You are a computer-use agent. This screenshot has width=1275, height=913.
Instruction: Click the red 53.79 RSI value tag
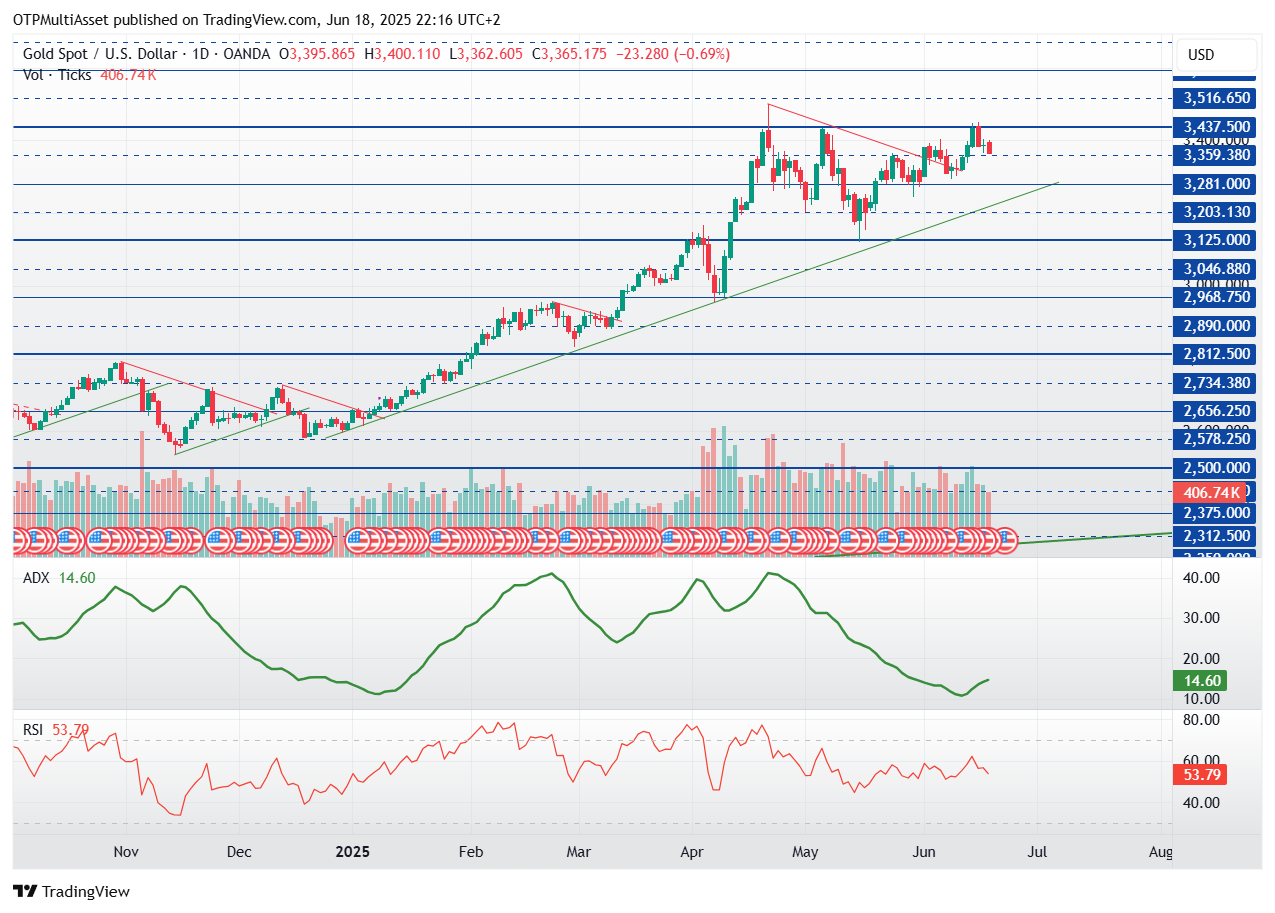(1199, 775)
